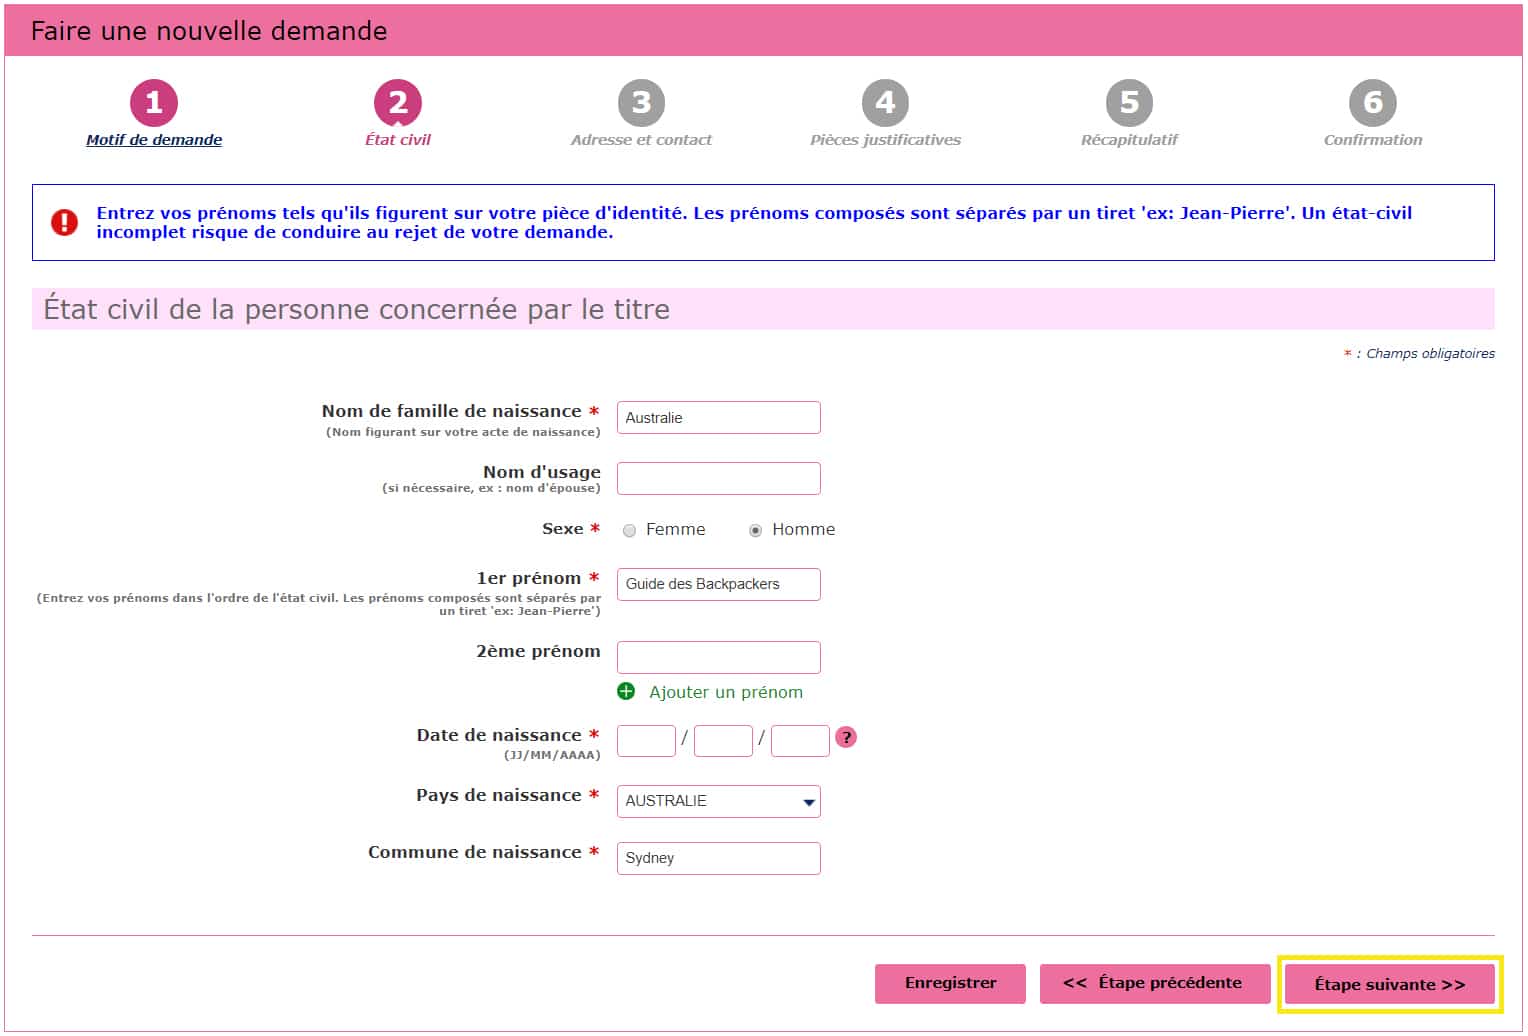This screenshot has width=1528, height=1036.
Task: Click the step 6 circle icon
Action: click(x=1373, y=103)
